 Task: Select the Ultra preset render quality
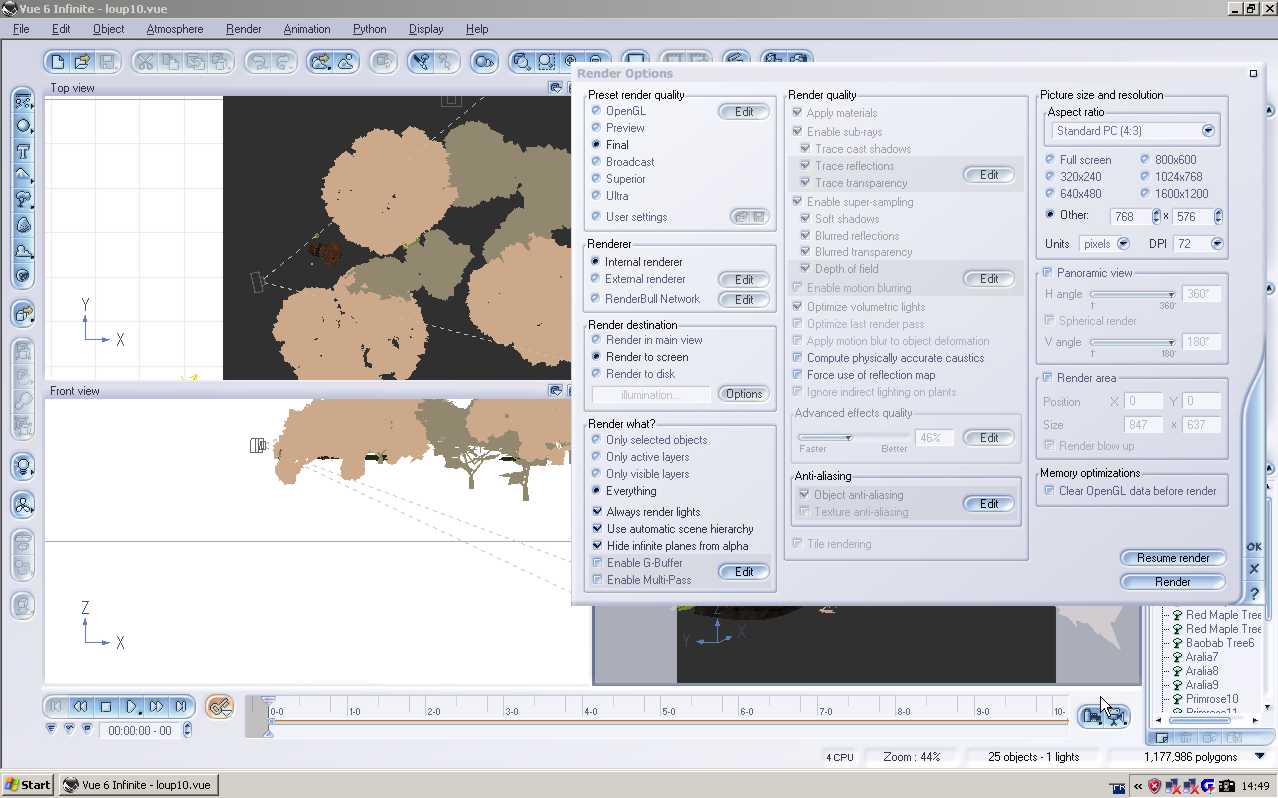596,196
